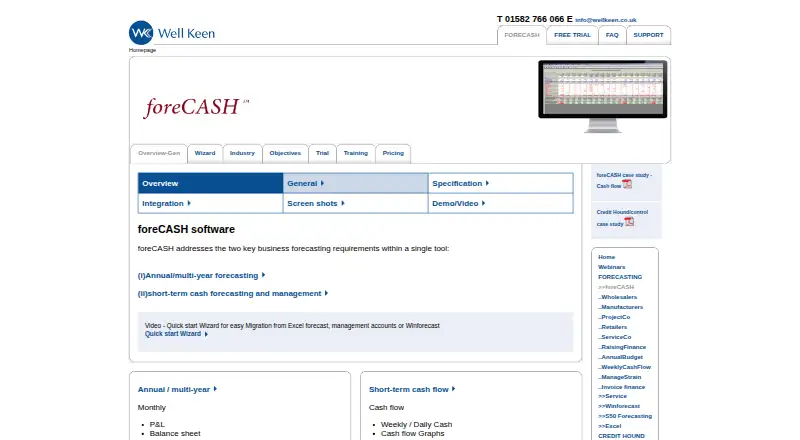Go to Home in sidebar
Image resolution: width=800 pixels, height=440 pixels.
(606, 257)
